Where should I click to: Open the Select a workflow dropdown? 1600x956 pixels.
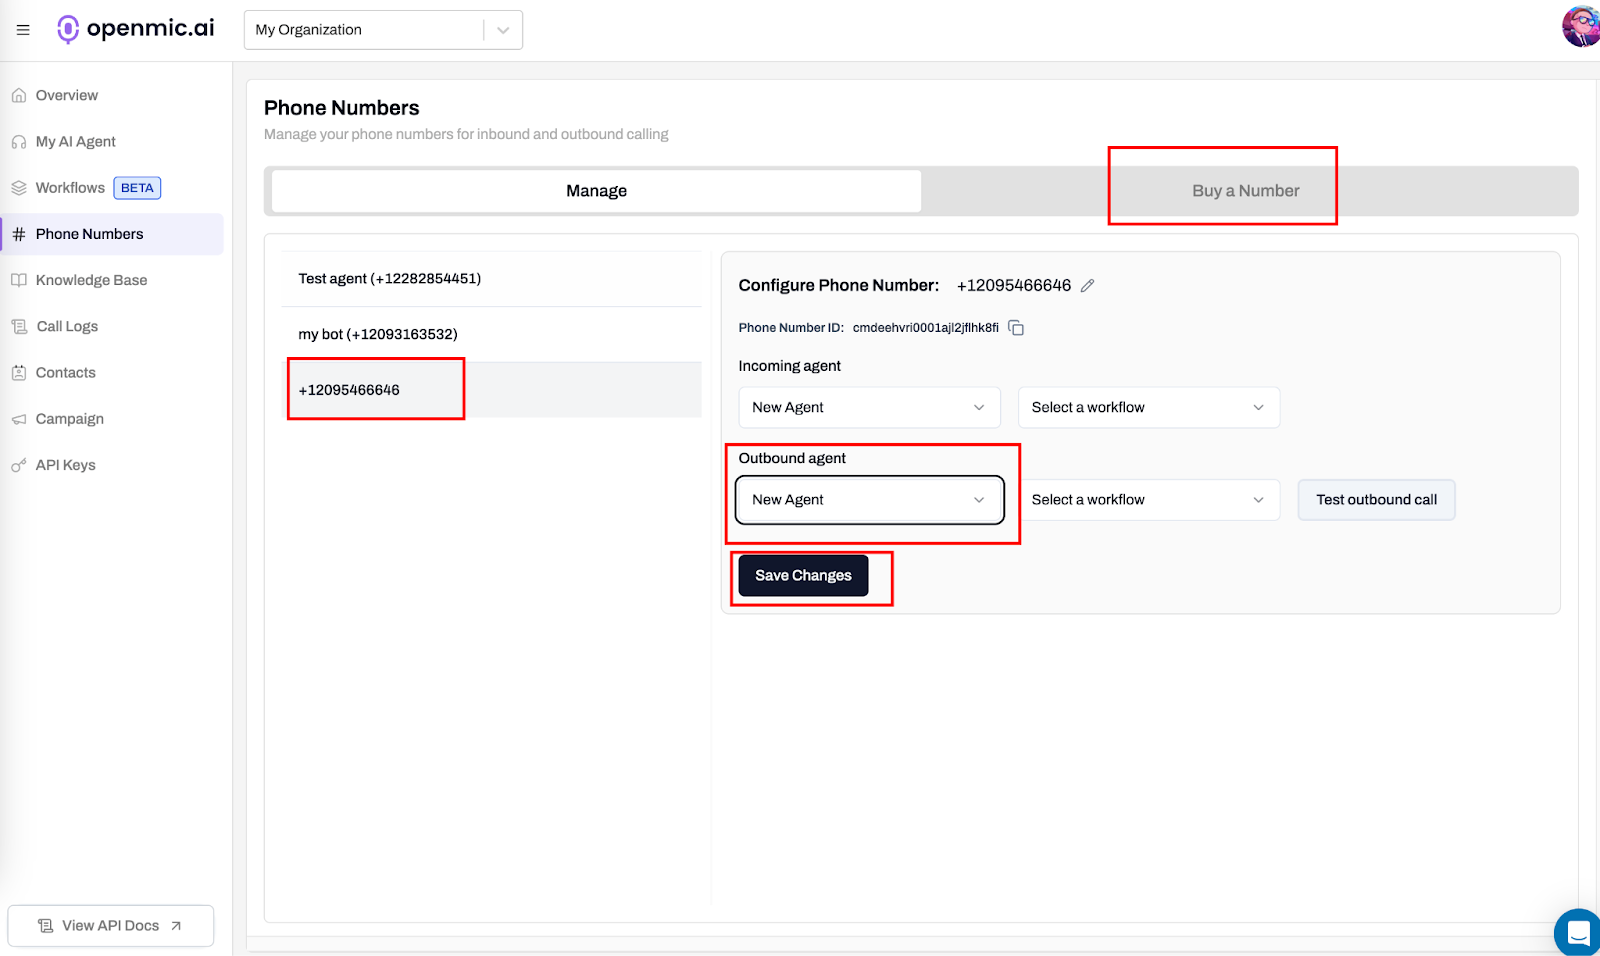(1147, 407)
